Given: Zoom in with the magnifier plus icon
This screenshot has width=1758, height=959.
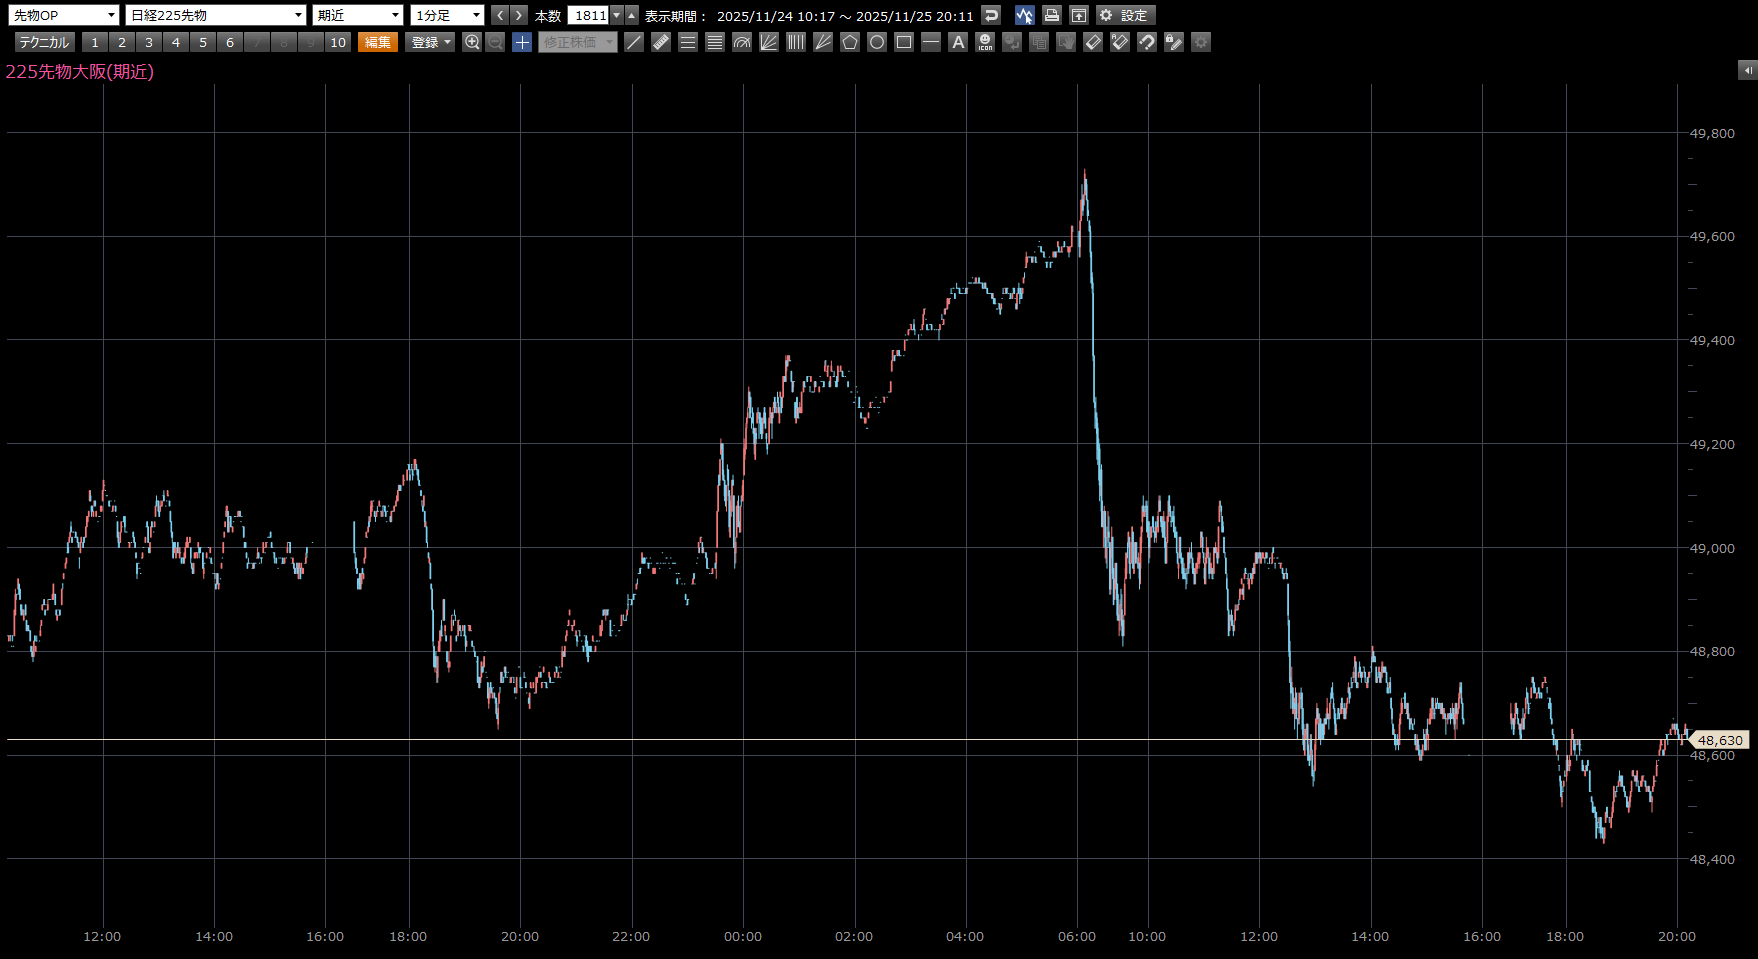Looking at the screenshot, I should pyautogui.click(x=472, y=42).
